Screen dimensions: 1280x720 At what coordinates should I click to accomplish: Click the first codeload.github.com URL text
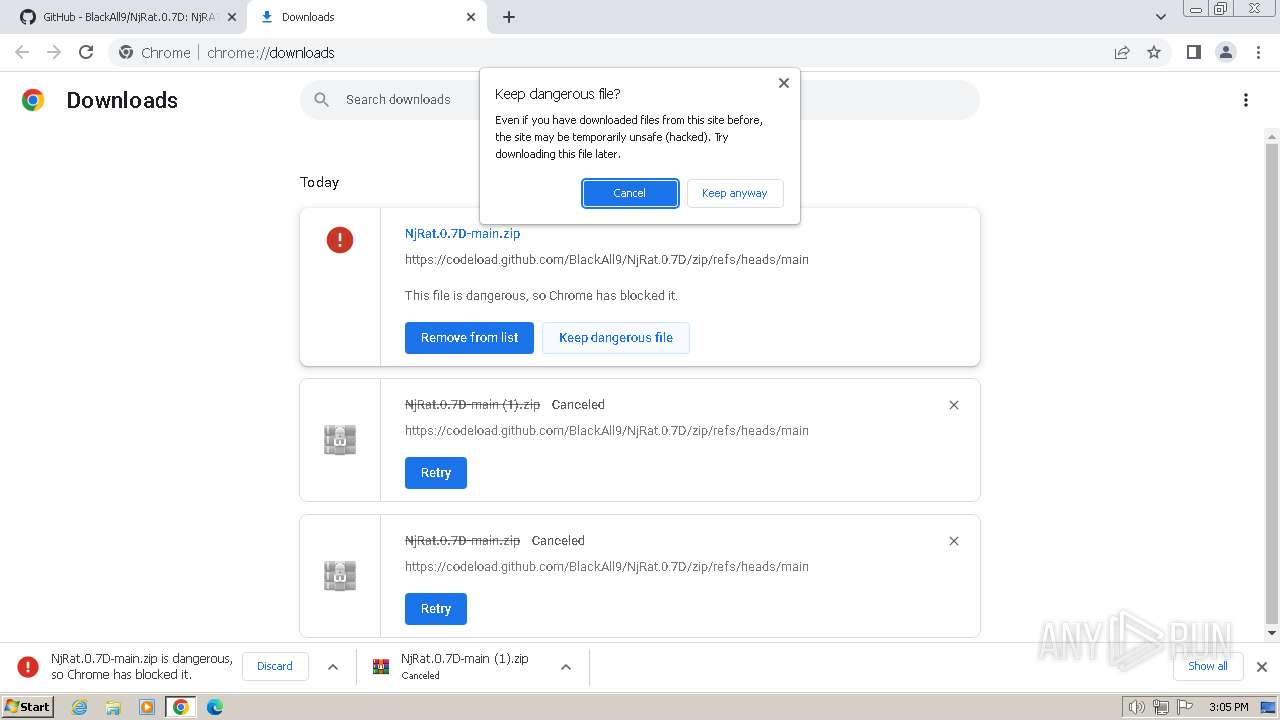tap(607, 260)
